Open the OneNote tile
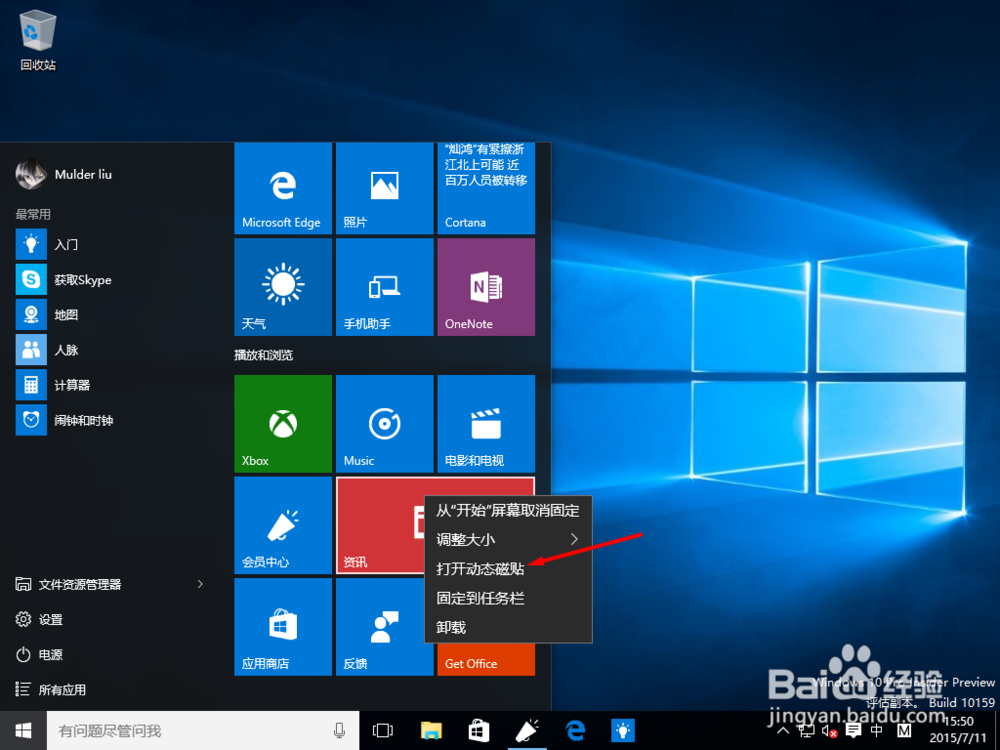Screen dimensions: 1000x750 [x=486, y=287]
